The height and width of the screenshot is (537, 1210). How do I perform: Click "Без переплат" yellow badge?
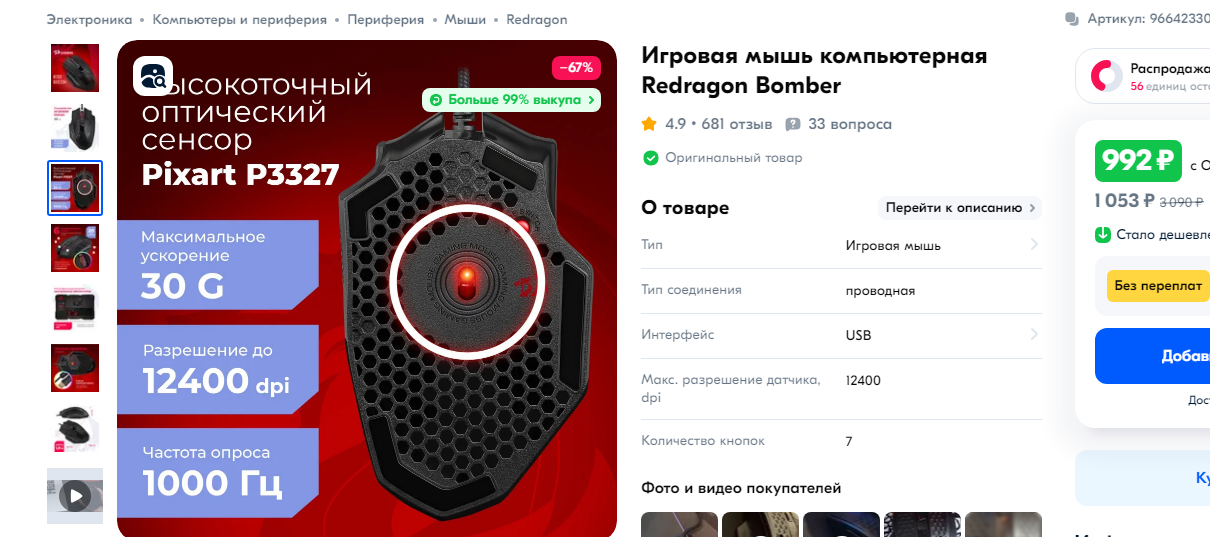point(1158,285)
